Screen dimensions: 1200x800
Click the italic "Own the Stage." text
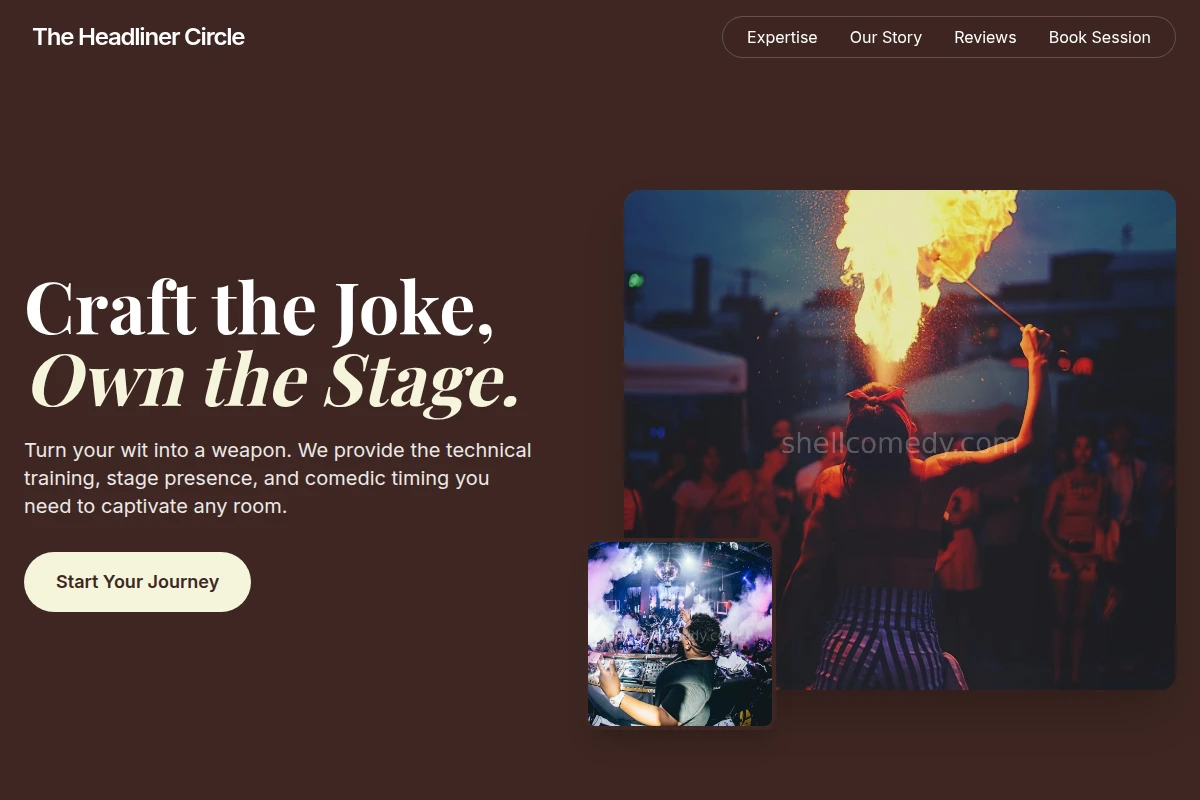coord(274,380)
